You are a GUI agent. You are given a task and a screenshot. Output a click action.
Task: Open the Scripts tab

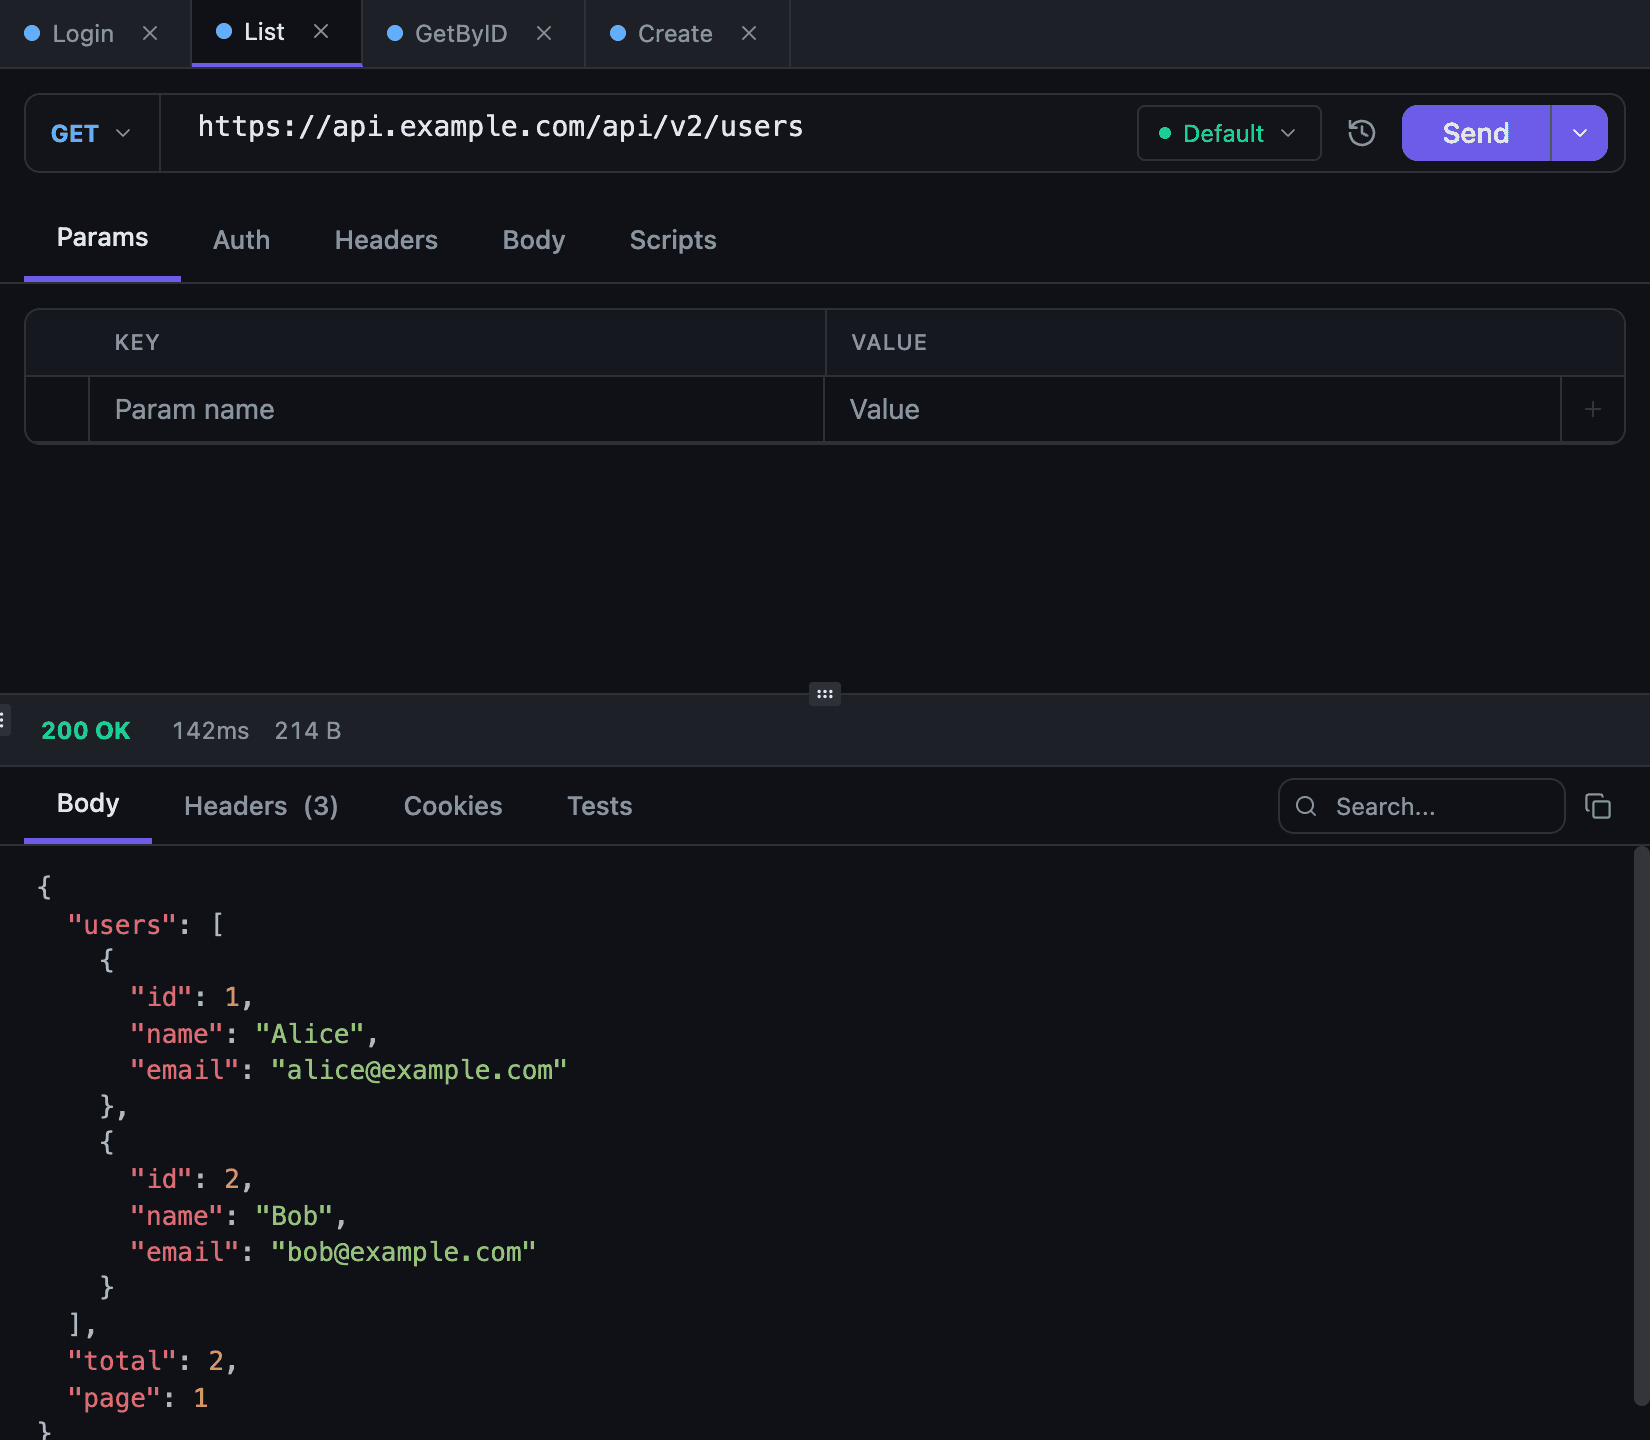[x=673, y=240]
